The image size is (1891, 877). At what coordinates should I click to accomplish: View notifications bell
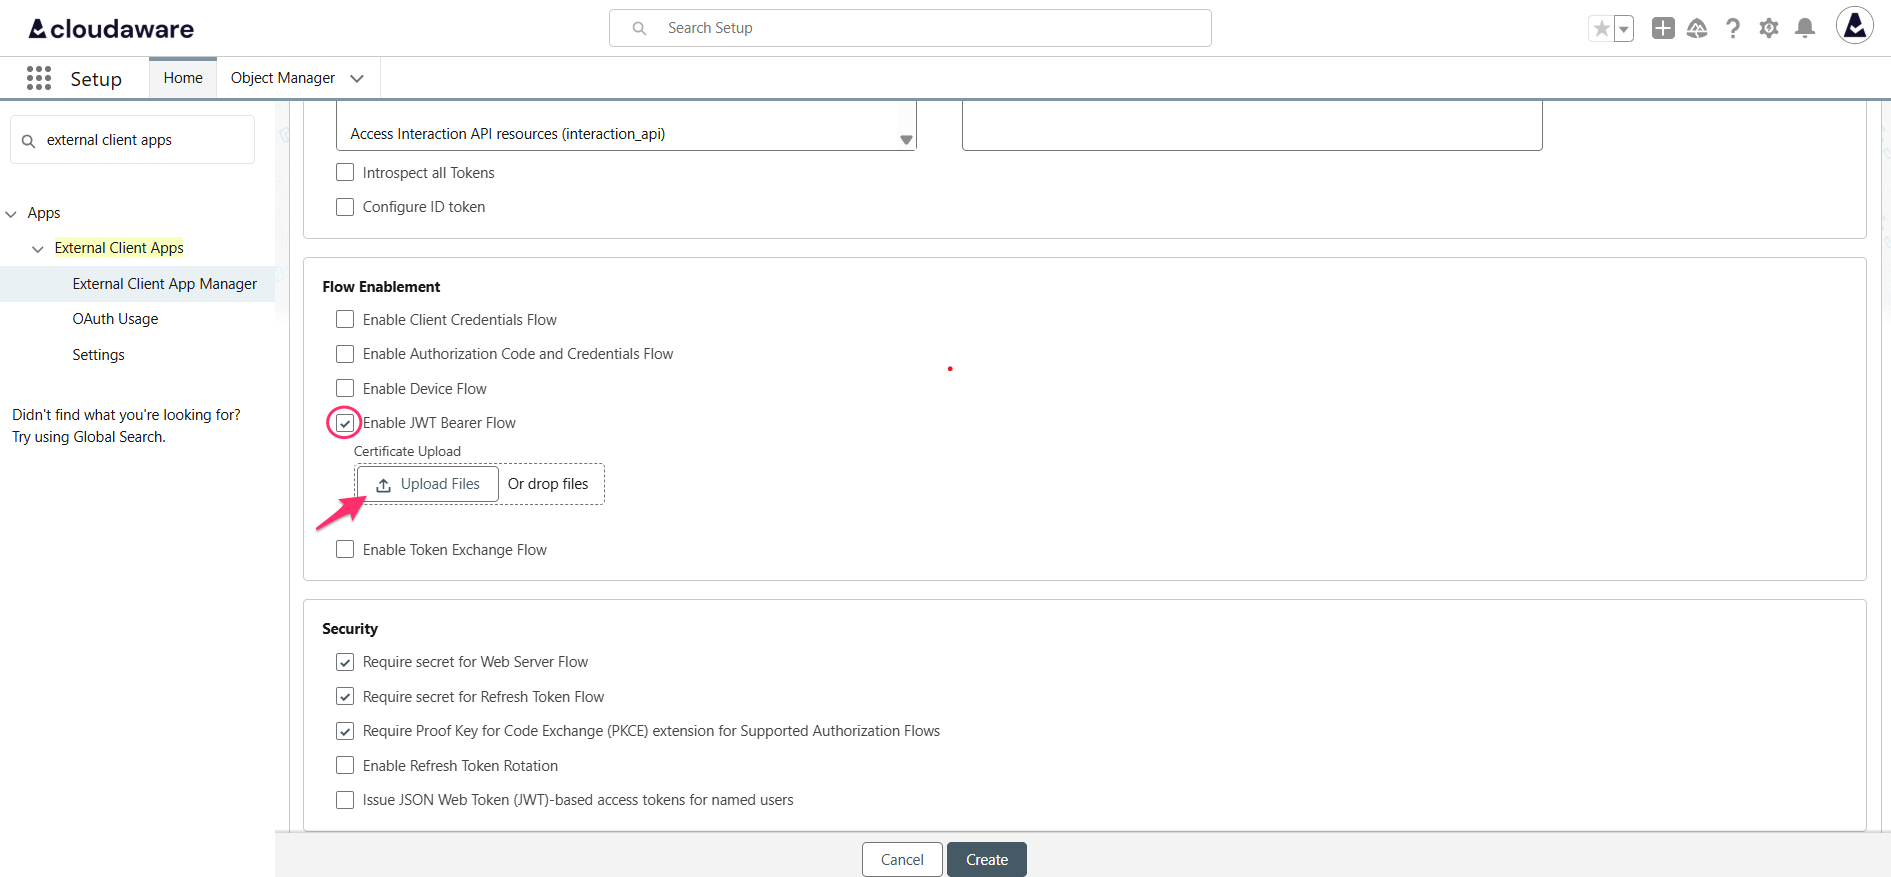[x=1804, y=29]
